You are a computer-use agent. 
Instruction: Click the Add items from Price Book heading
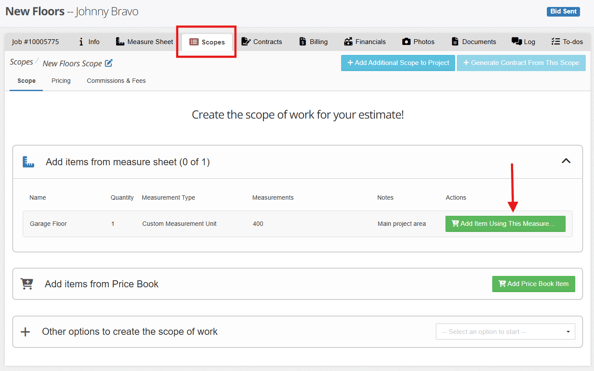[102, 284]
